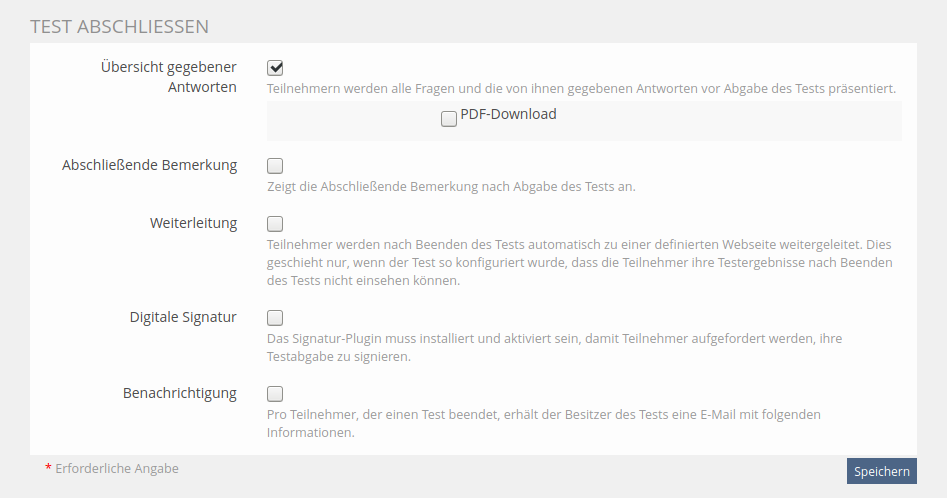Image resolution: width=947 pixels, height=498 pixels.
Task: Enable the PDF-Download checkbox
Action: click(x=449, y=119)
